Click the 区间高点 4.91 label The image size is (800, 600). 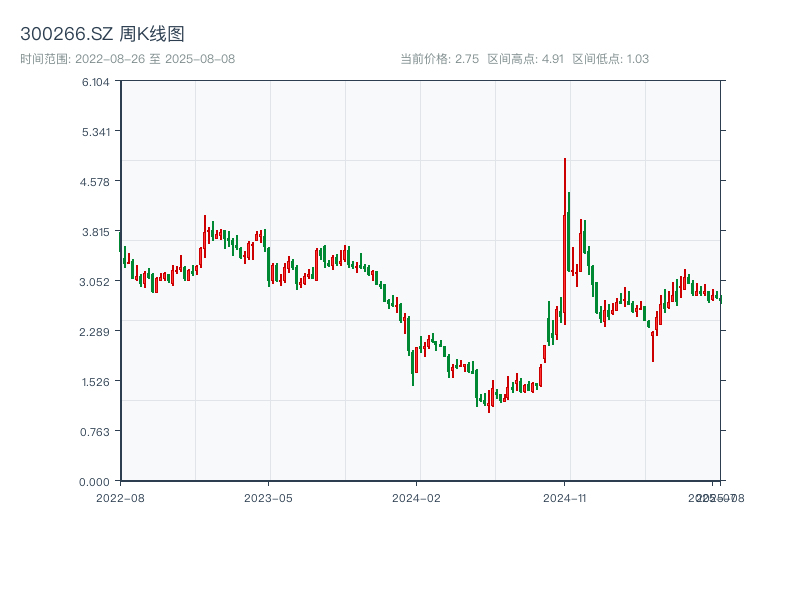pyautogui.click(x=526, y=59)
